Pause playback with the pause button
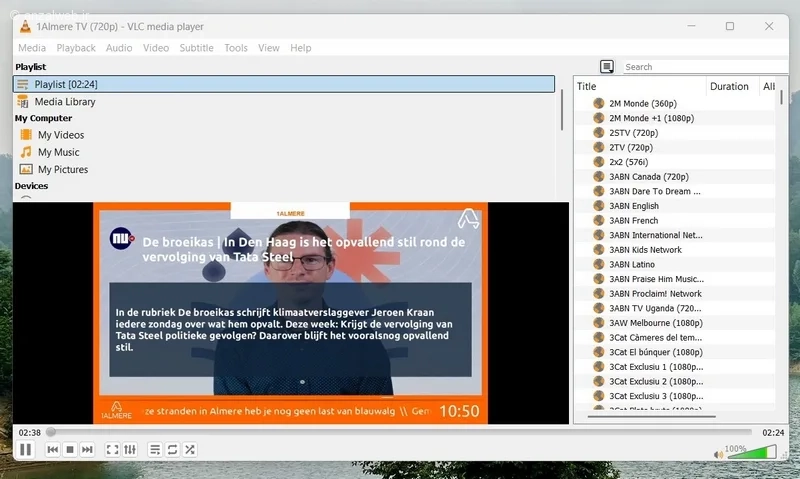 point(25,449)
